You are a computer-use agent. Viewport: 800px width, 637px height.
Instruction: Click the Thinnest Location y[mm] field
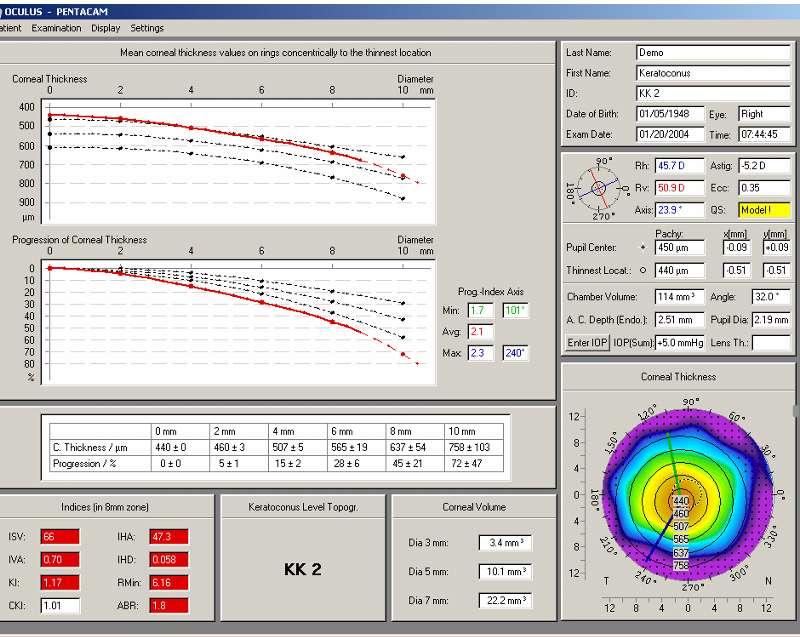tap(777, 270)
